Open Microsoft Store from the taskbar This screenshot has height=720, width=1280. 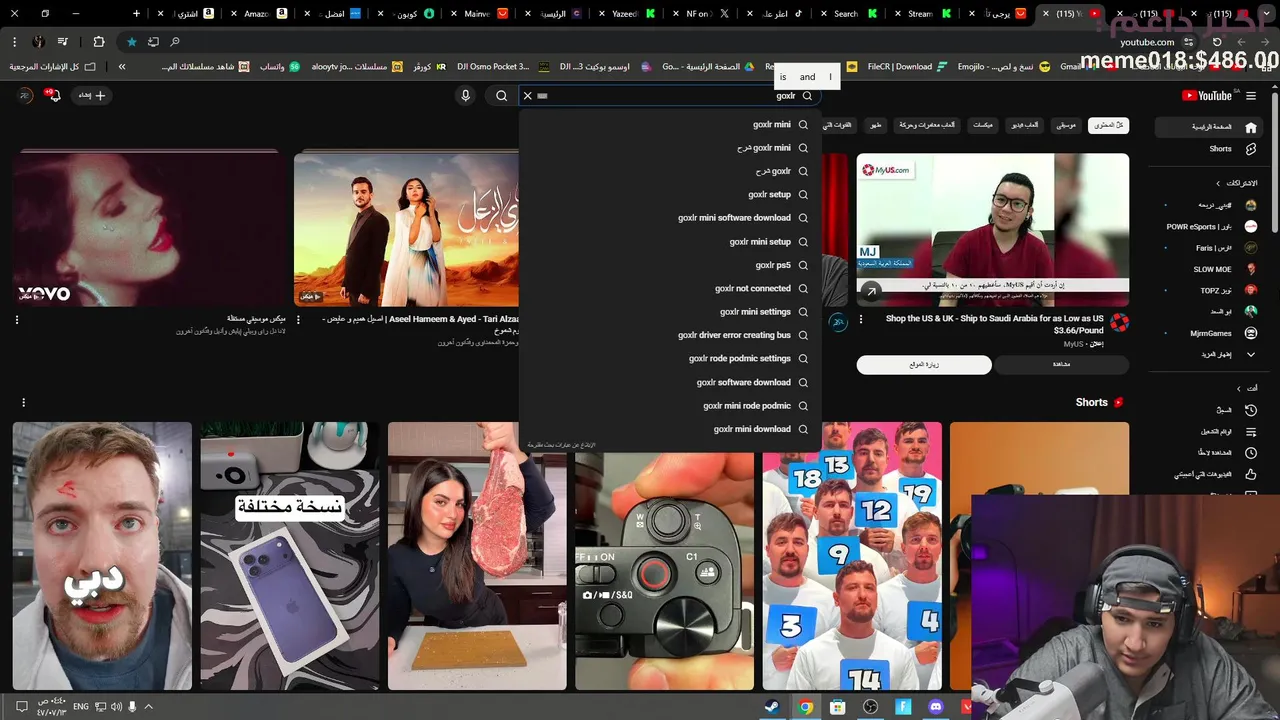(x=838, y=707)
